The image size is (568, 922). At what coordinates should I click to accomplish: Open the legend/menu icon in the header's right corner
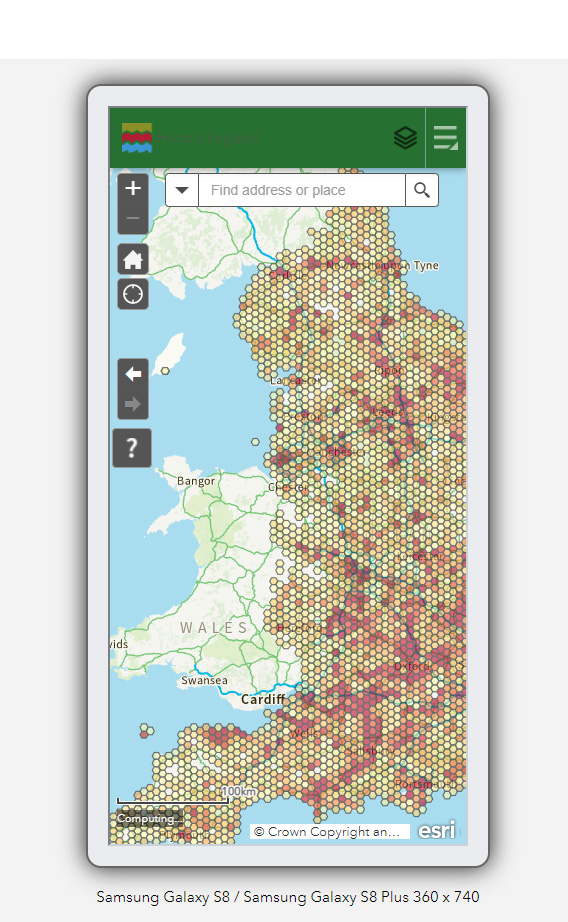coord(446,138)
